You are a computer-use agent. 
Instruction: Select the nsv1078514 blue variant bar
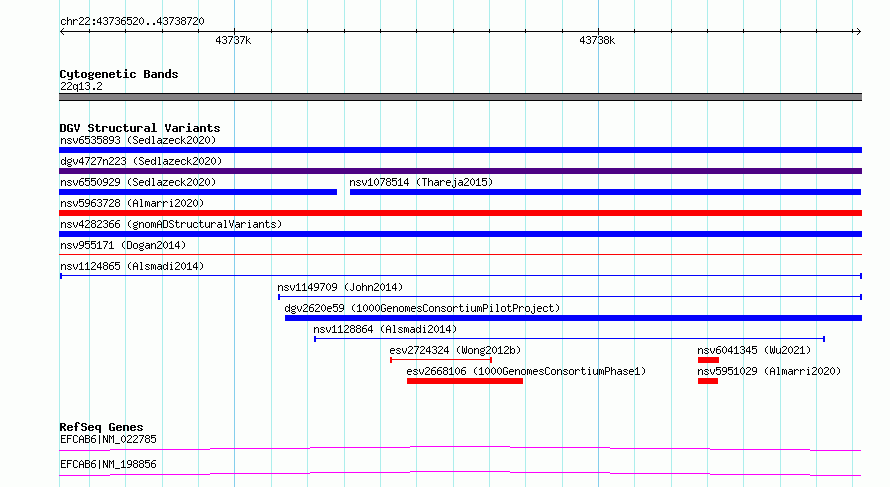click(606, 192)
